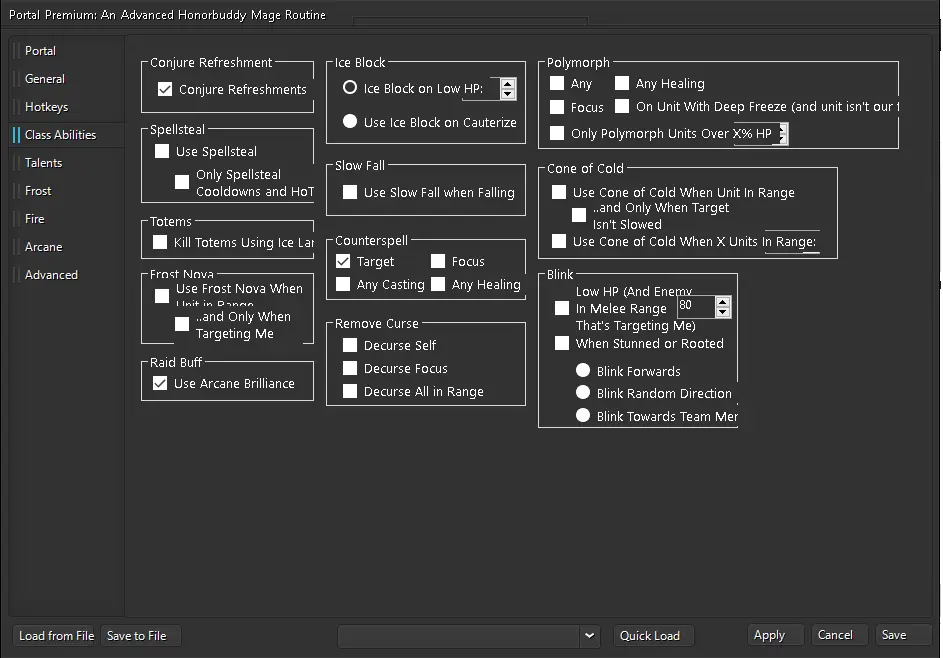Show the Fire spec settings
The image size is (943, 658).
[x=34, y=218]
